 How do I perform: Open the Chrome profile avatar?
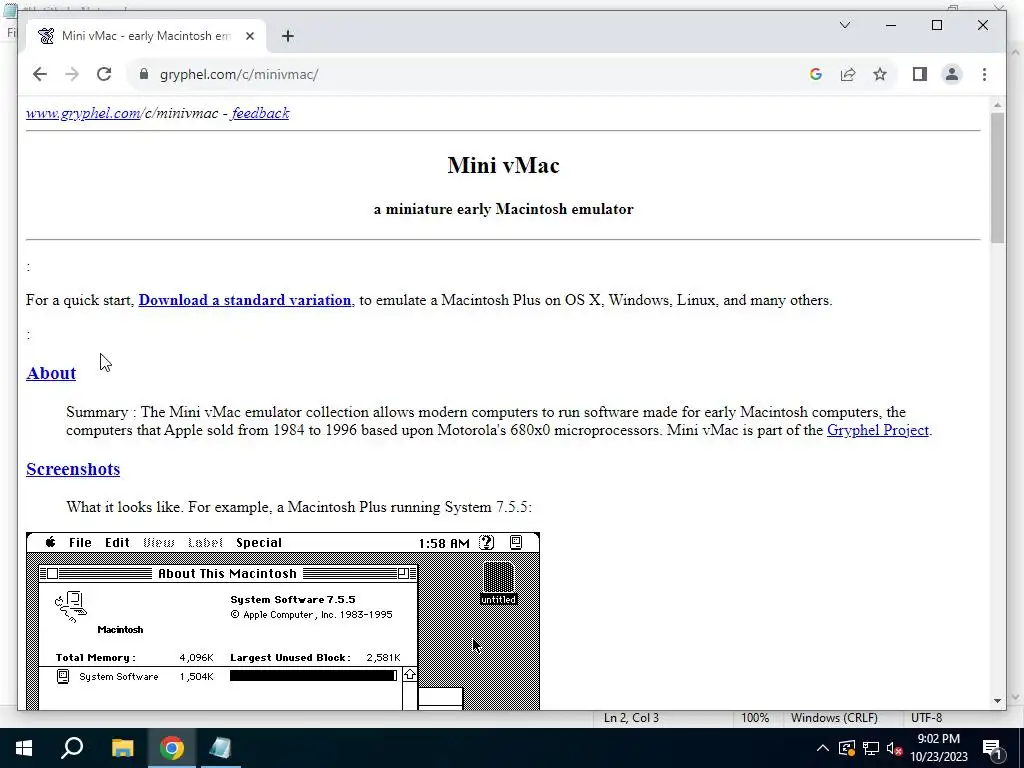point(952,74)
